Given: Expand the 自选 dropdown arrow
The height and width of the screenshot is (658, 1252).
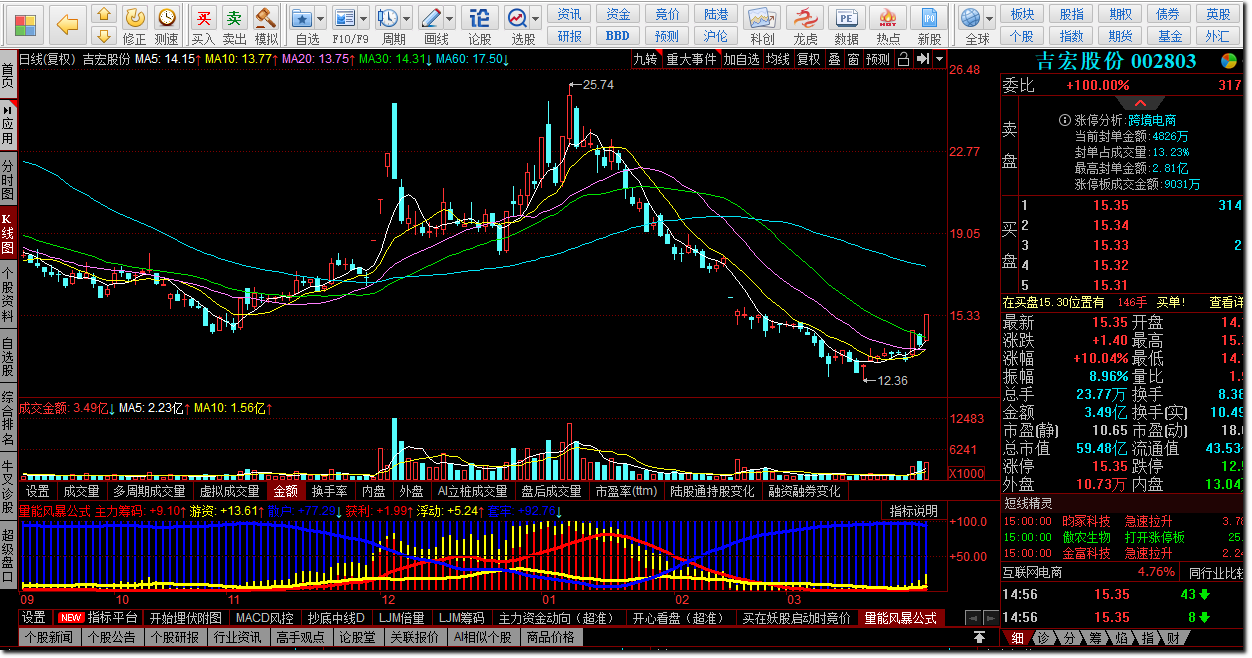Looking at the screenshot, I should tap(320, 18).
